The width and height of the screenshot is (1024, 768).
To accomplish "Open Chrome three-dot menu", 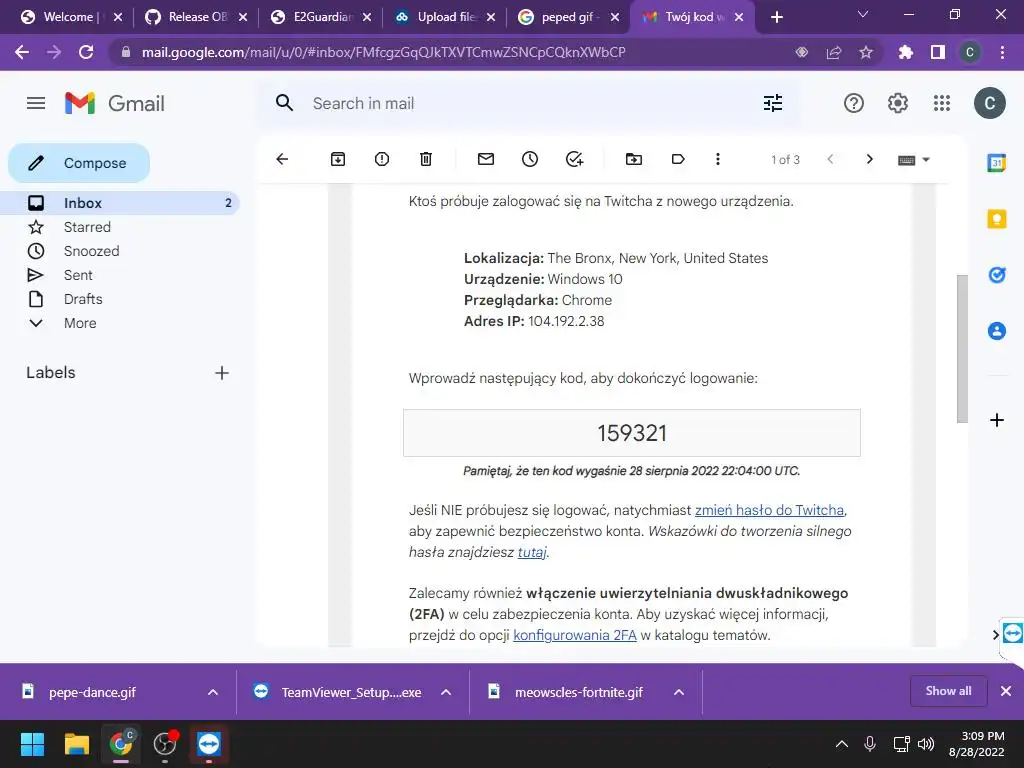I will click(1002, 52).
